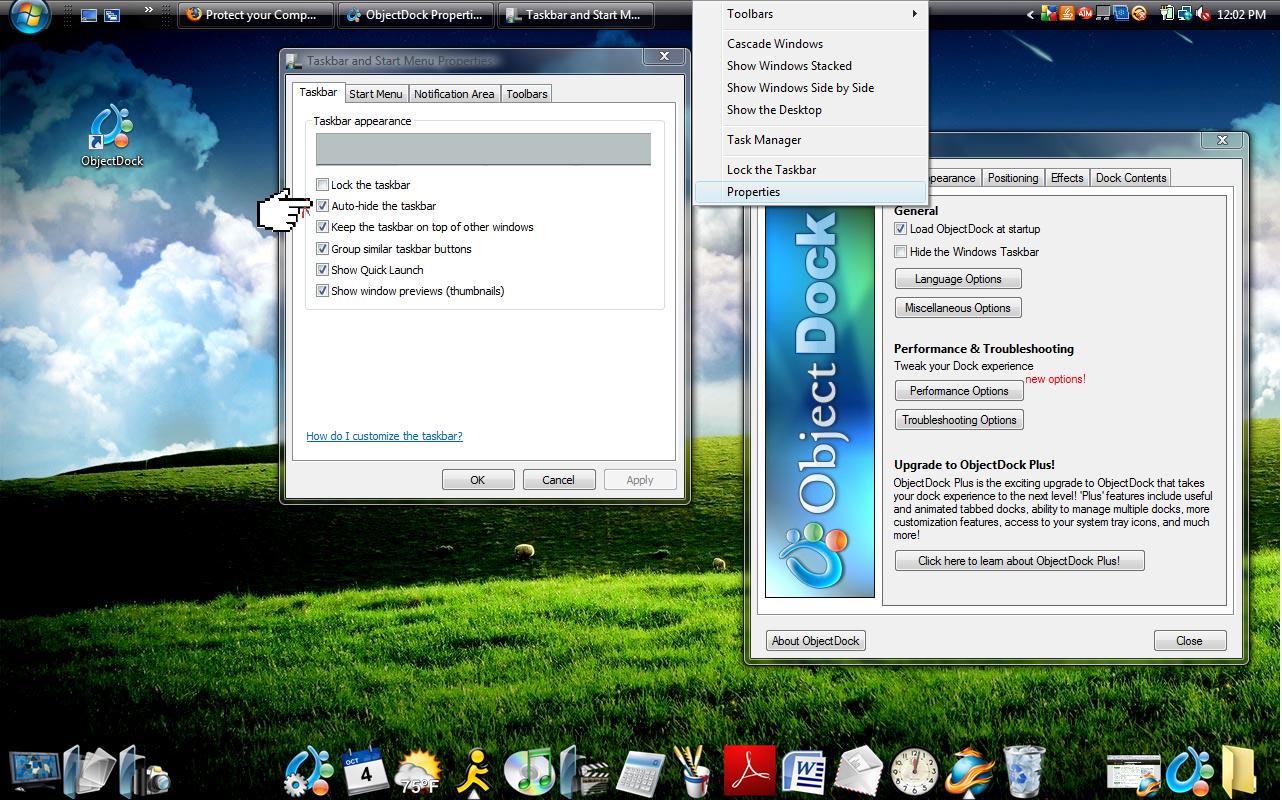Open the weather docklet showing 75°F
Screen dimensions: 1282x800
point(419,772)
